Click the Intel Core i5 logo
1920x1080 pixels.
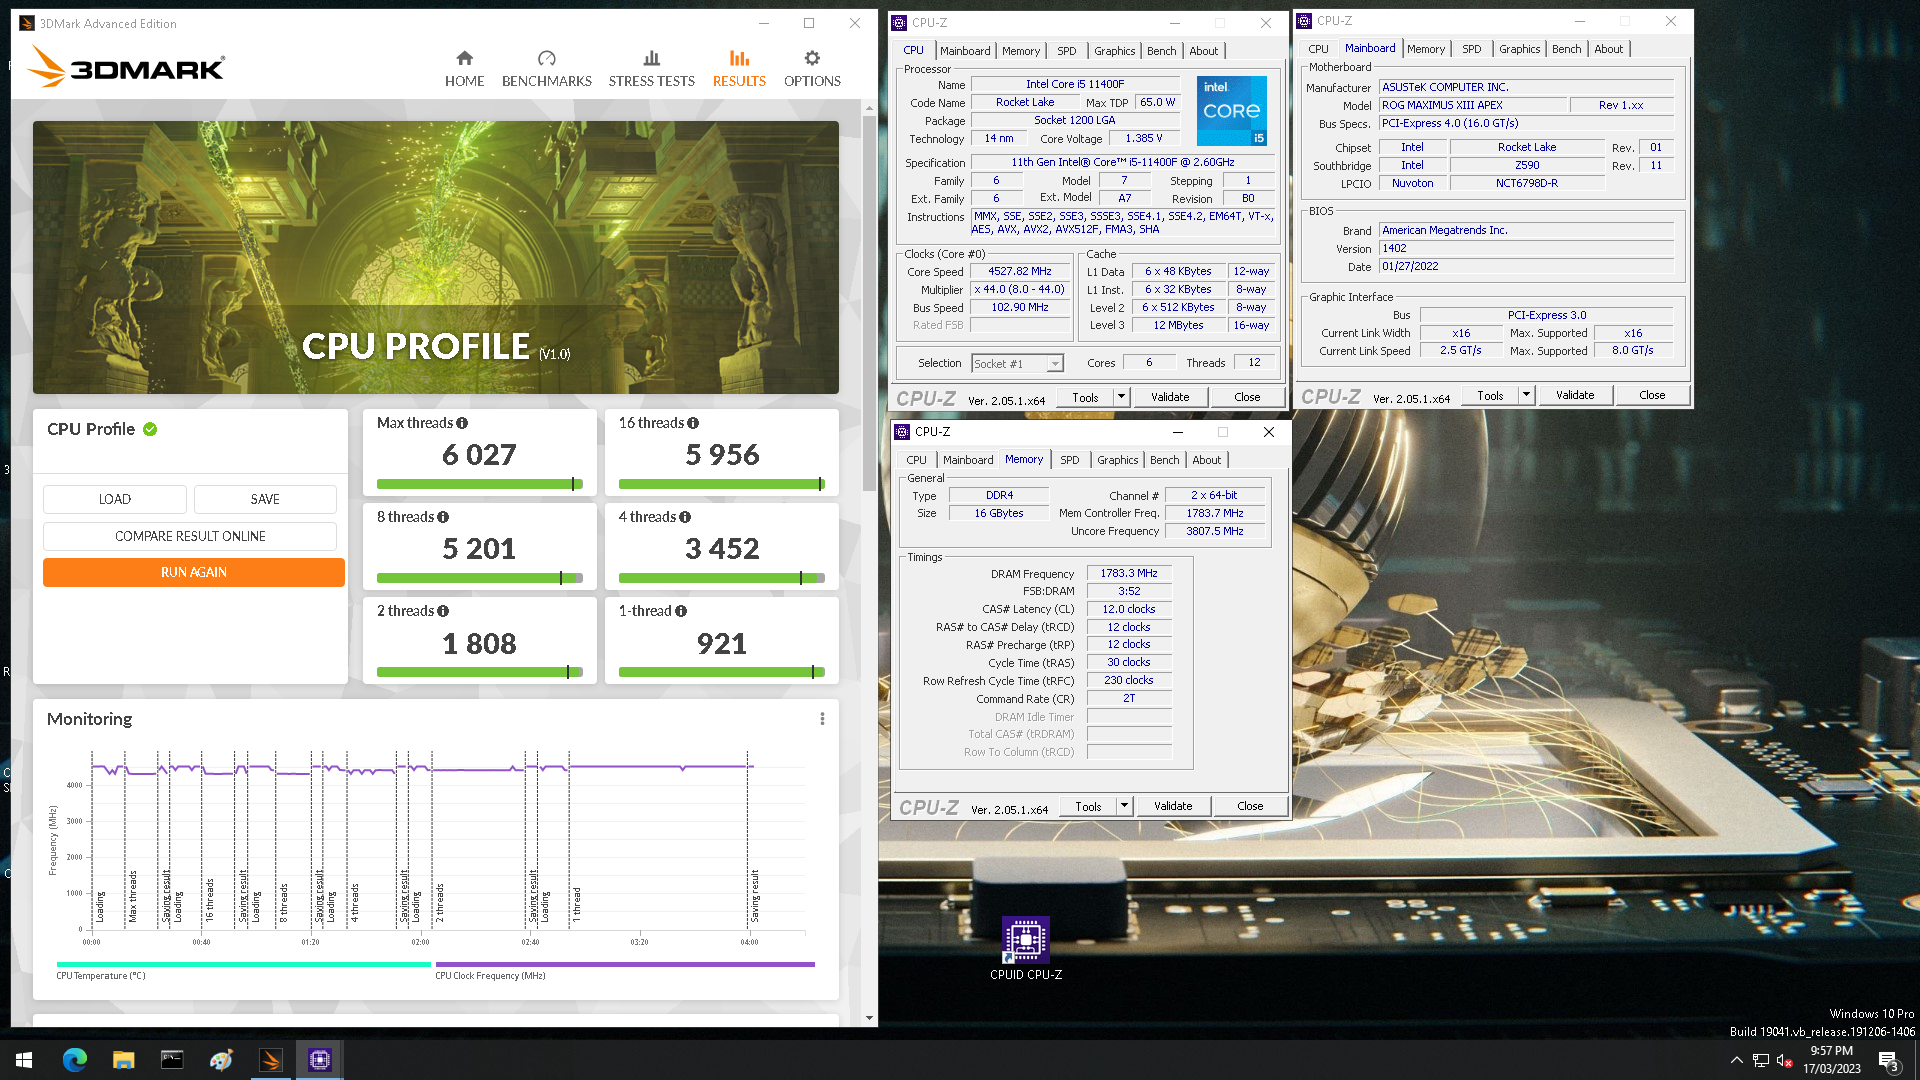1232,111
